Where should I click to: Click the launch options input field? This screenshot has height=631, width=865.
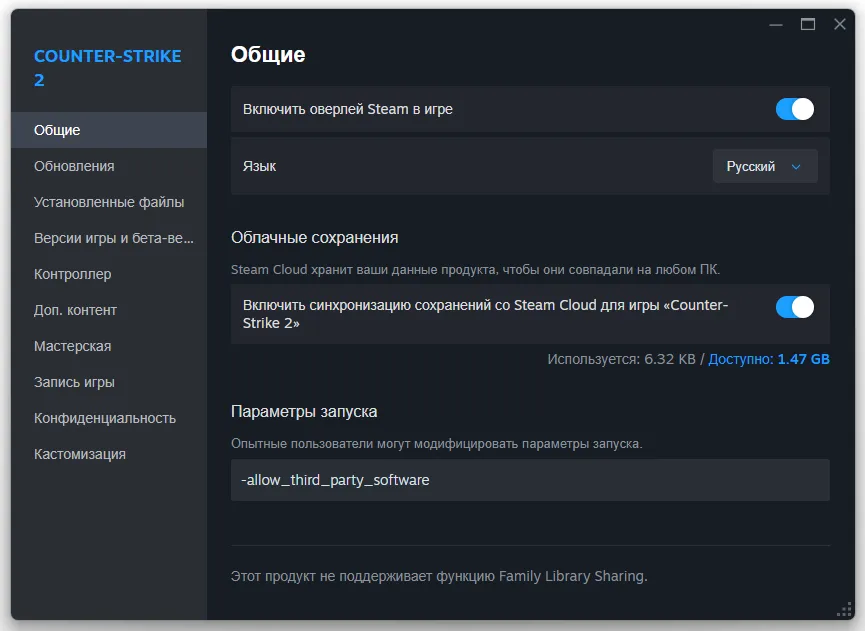[530, 480]
